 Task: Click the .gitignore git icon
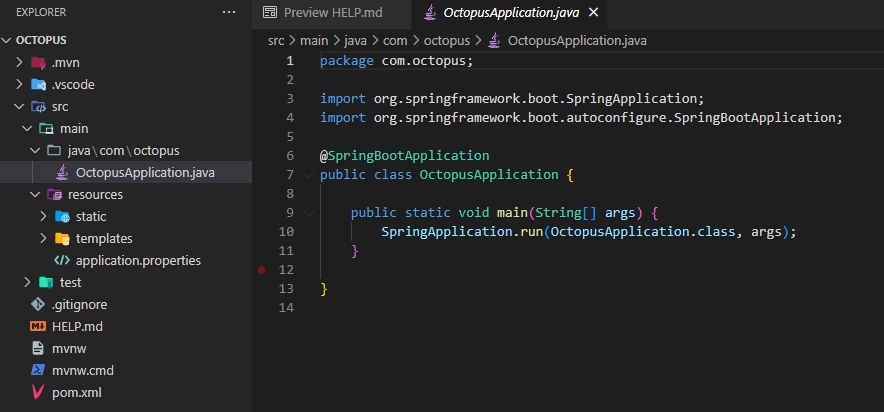pos(38,304)
